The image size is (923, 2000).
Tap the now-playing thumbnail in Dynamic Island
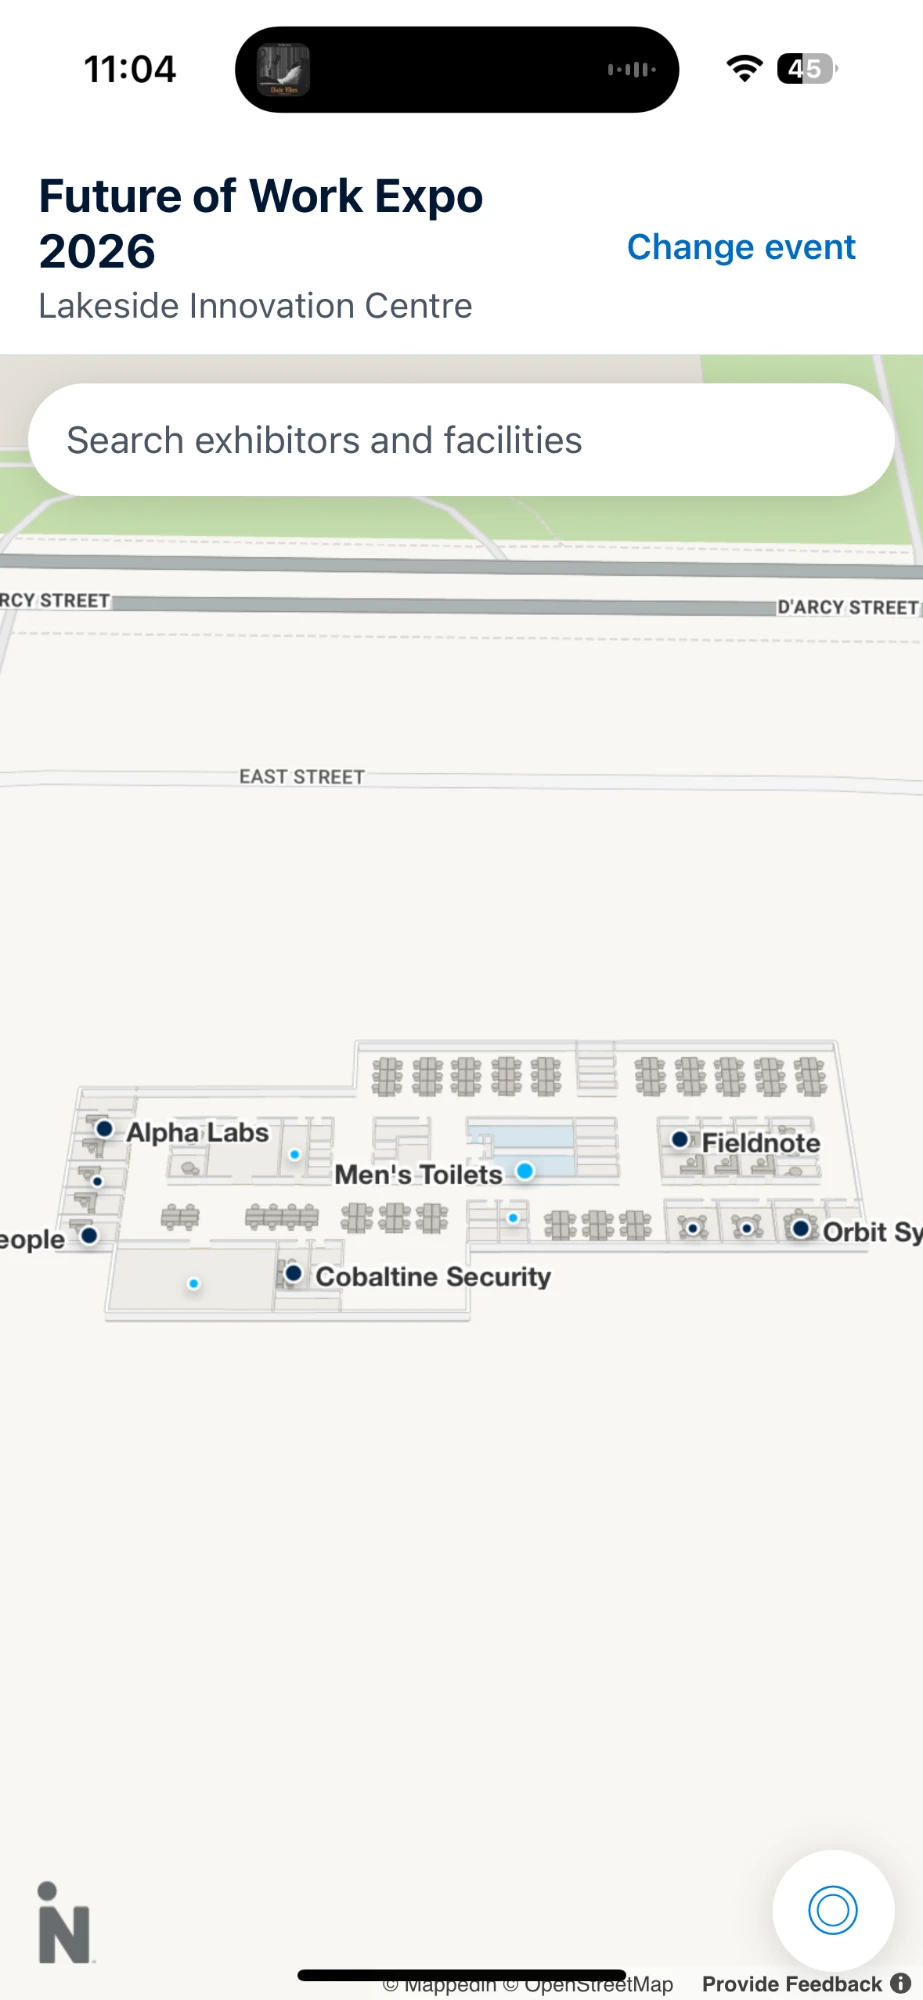[x=284, y=70]
